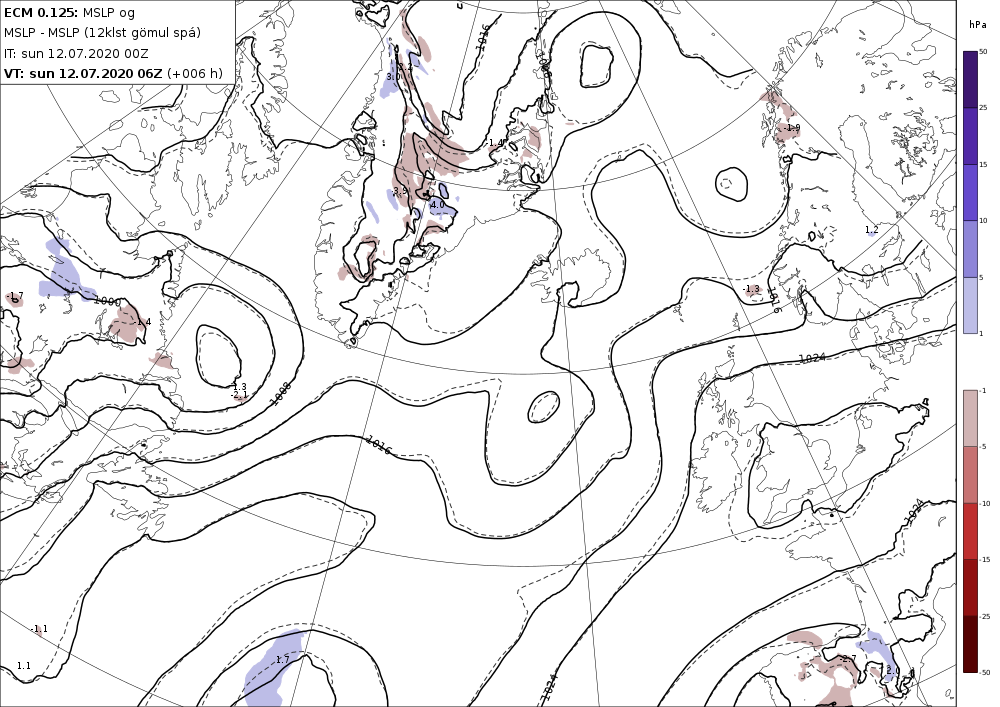Click the 'IT: sun 12.07.2020 00Z' initial time line
This screenshot has width=1000, height=707.
coord(76,53)
